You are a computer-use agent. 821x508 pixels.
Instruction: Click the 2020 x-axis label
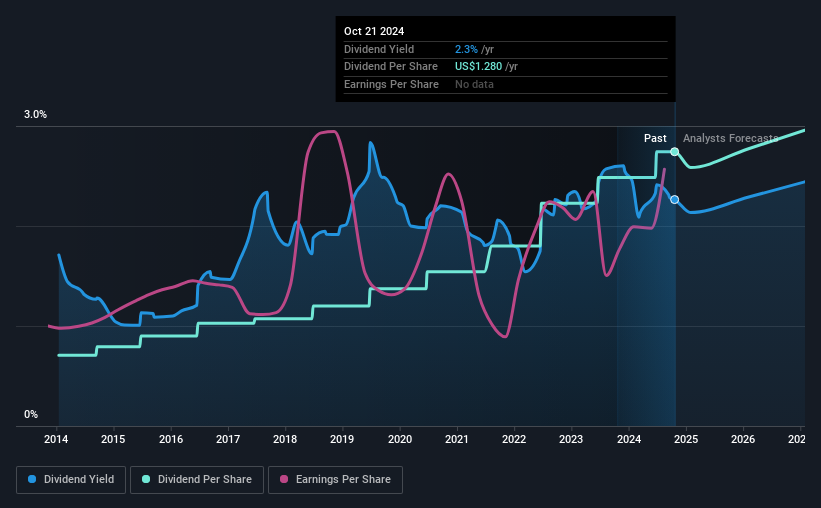400,439
